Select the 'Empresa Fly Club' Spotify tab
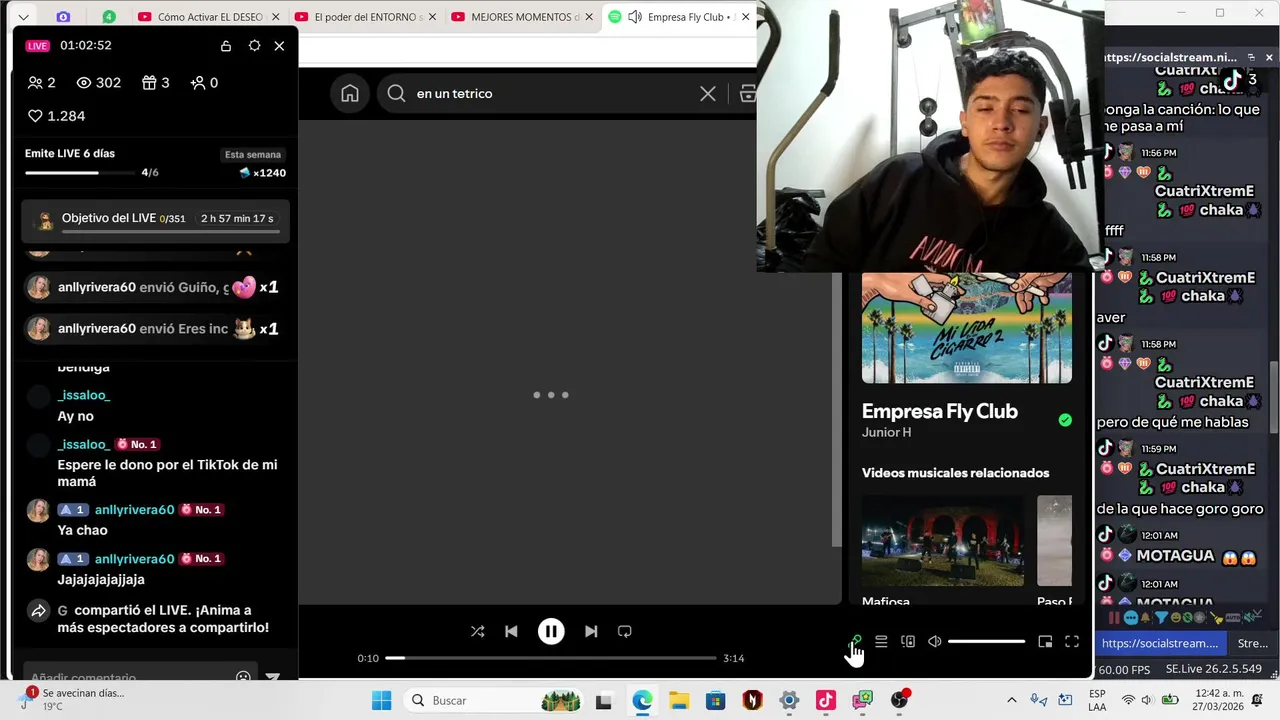Image resolution: width=1280 pixels, height=720 pixels. [x=680, y=17]
